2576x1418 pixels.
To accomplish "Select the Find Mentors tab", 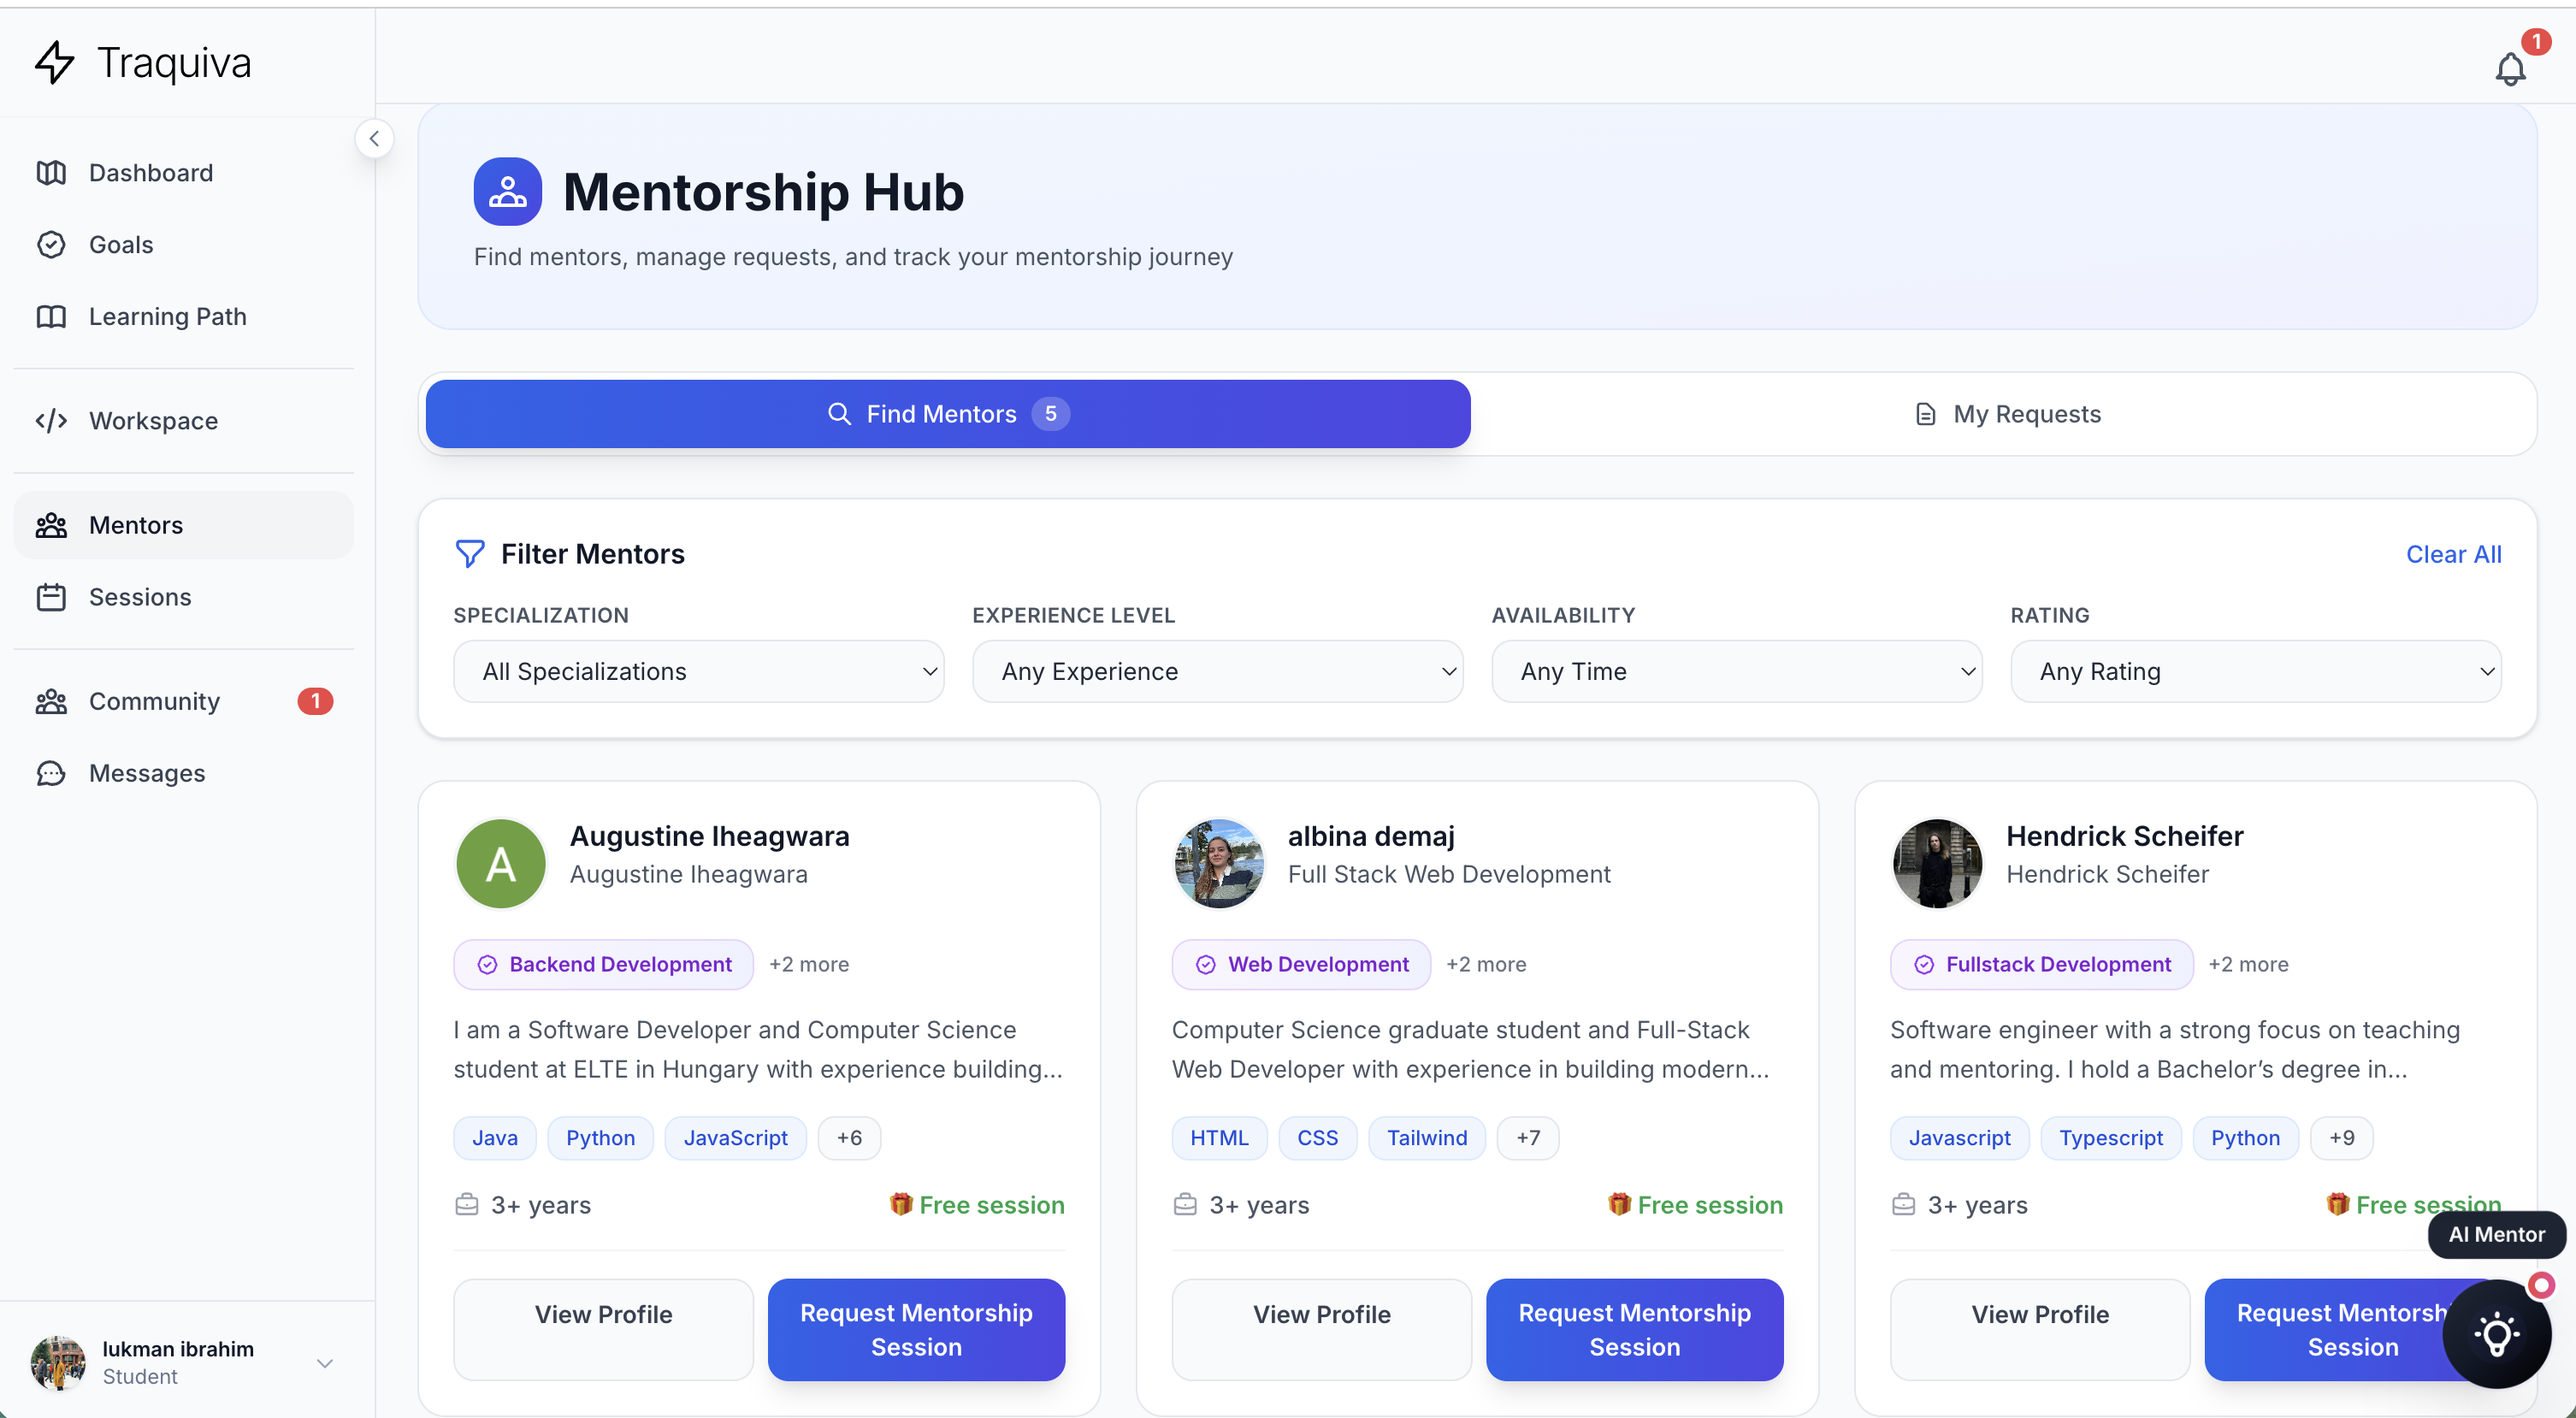I will [946, 413].
